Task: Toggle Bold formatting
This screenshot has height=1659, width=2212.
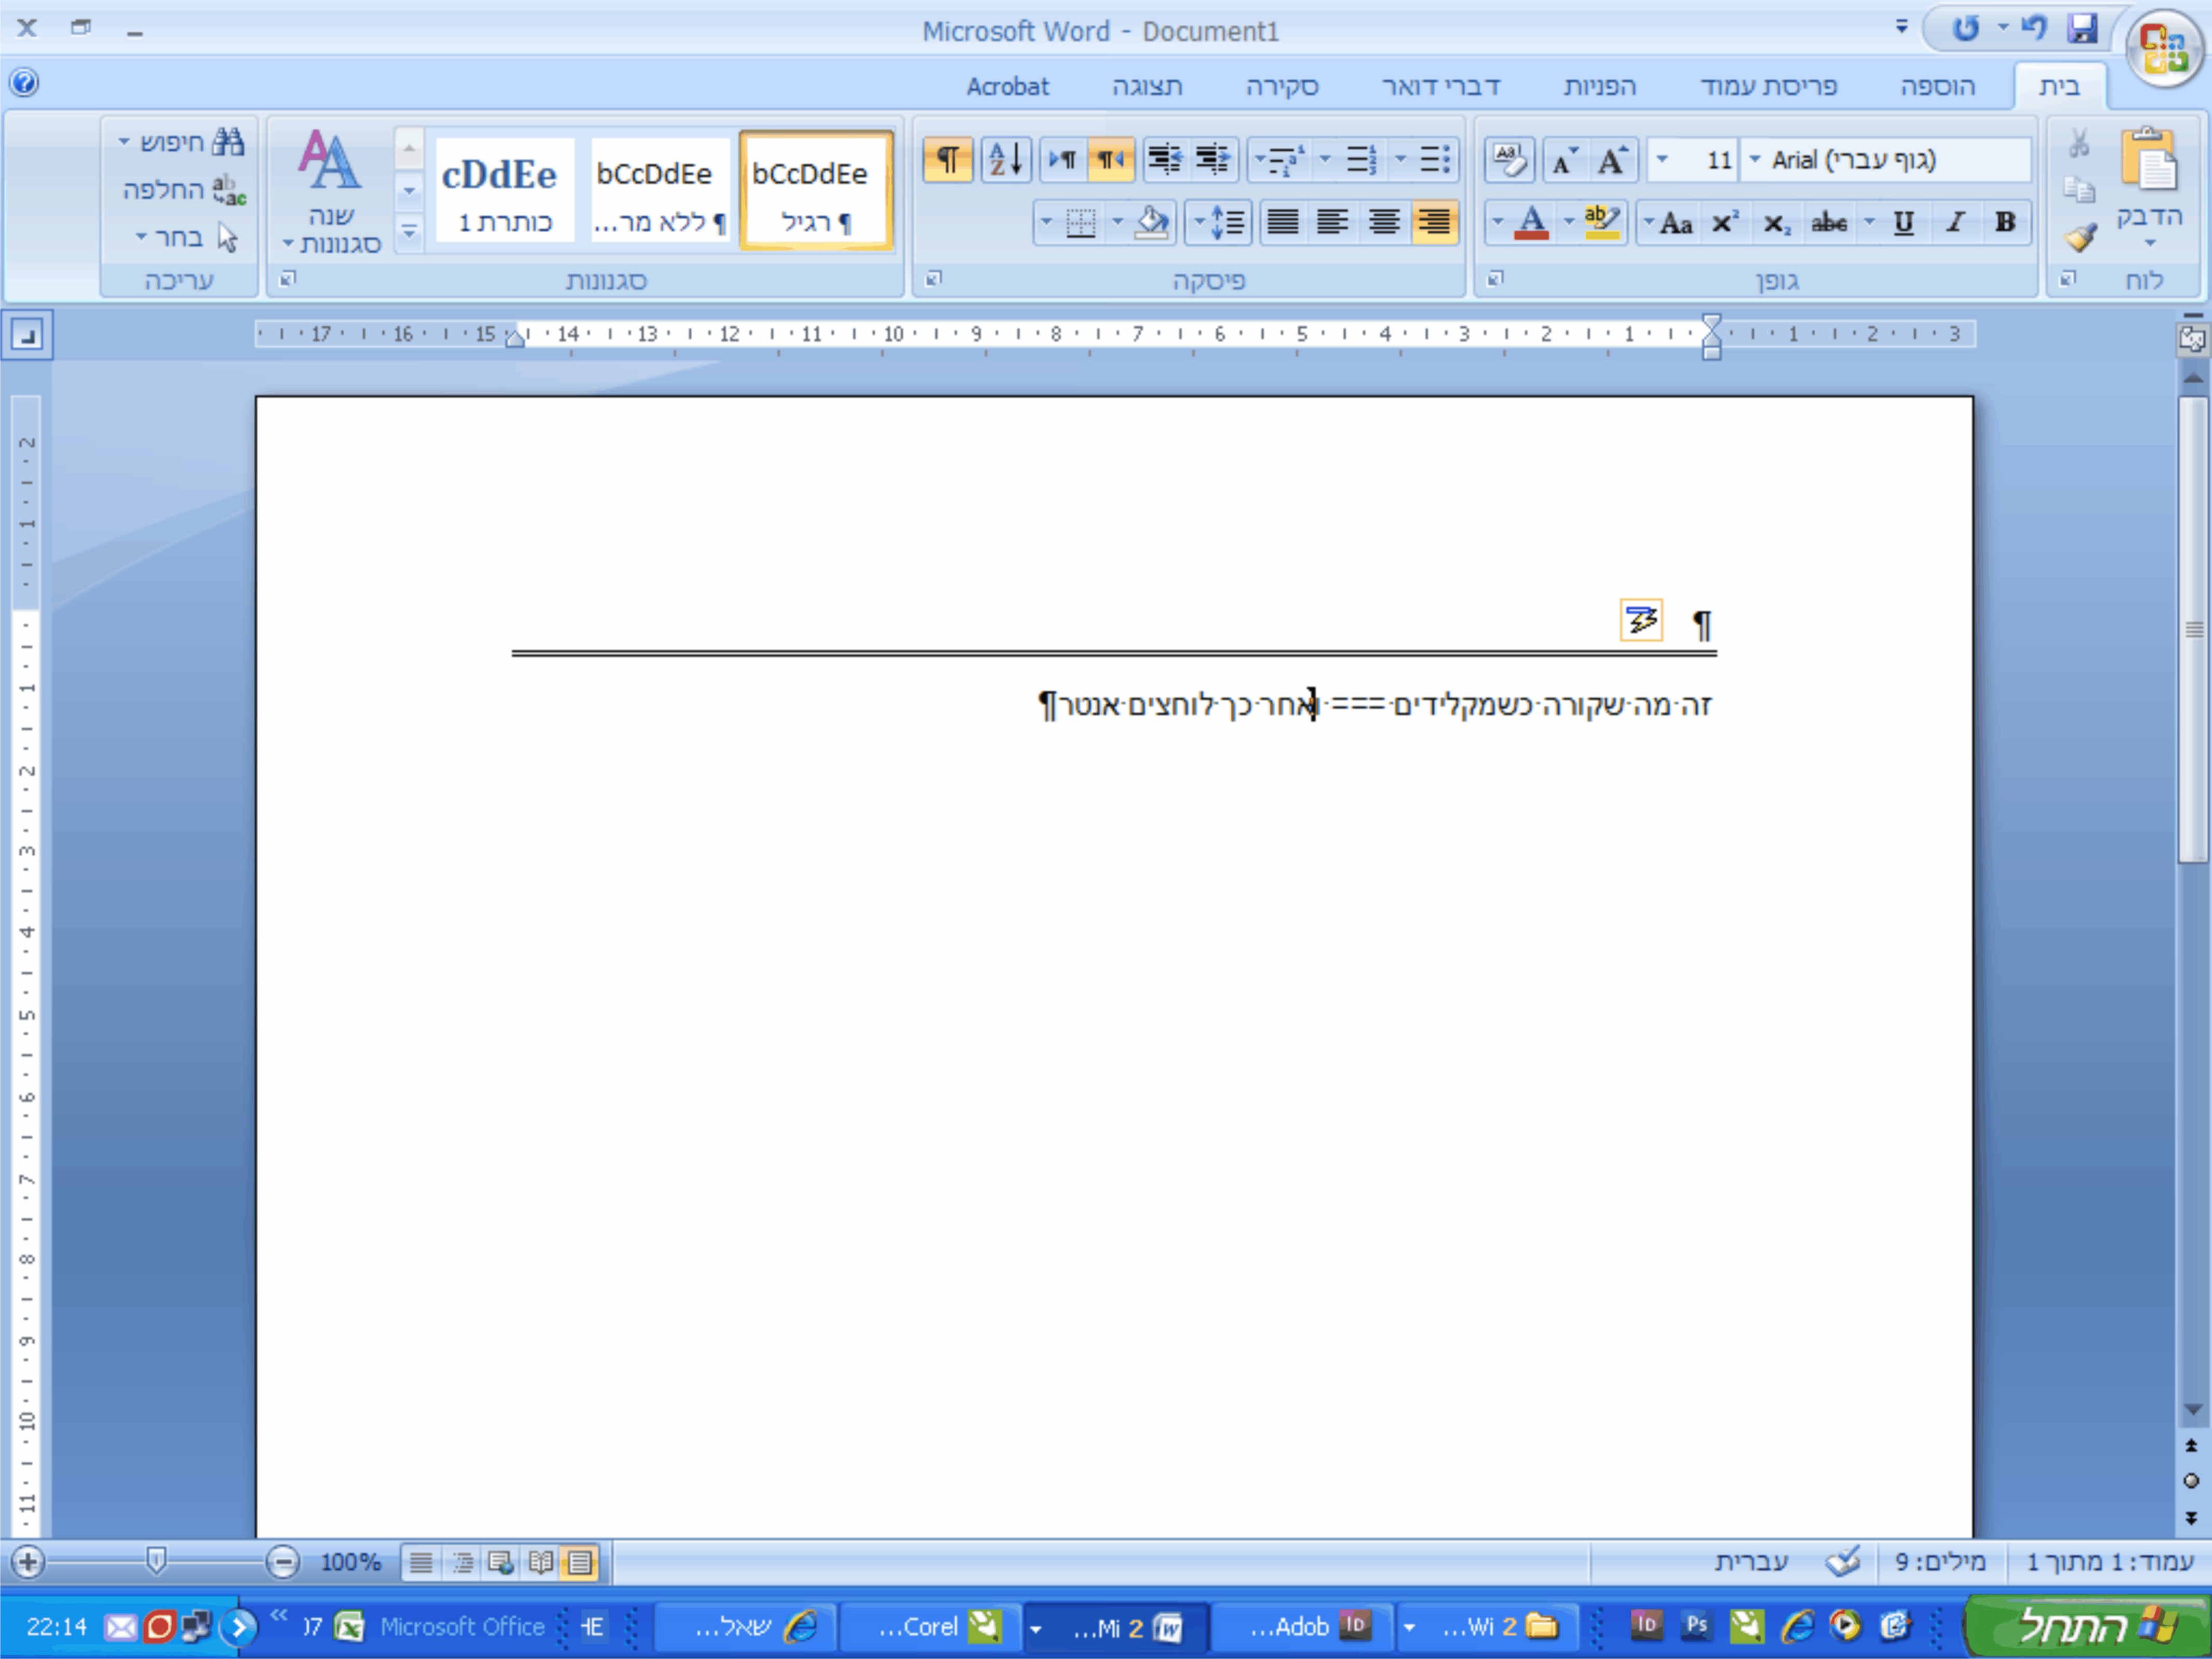Action: click(x=2005, y=222)
